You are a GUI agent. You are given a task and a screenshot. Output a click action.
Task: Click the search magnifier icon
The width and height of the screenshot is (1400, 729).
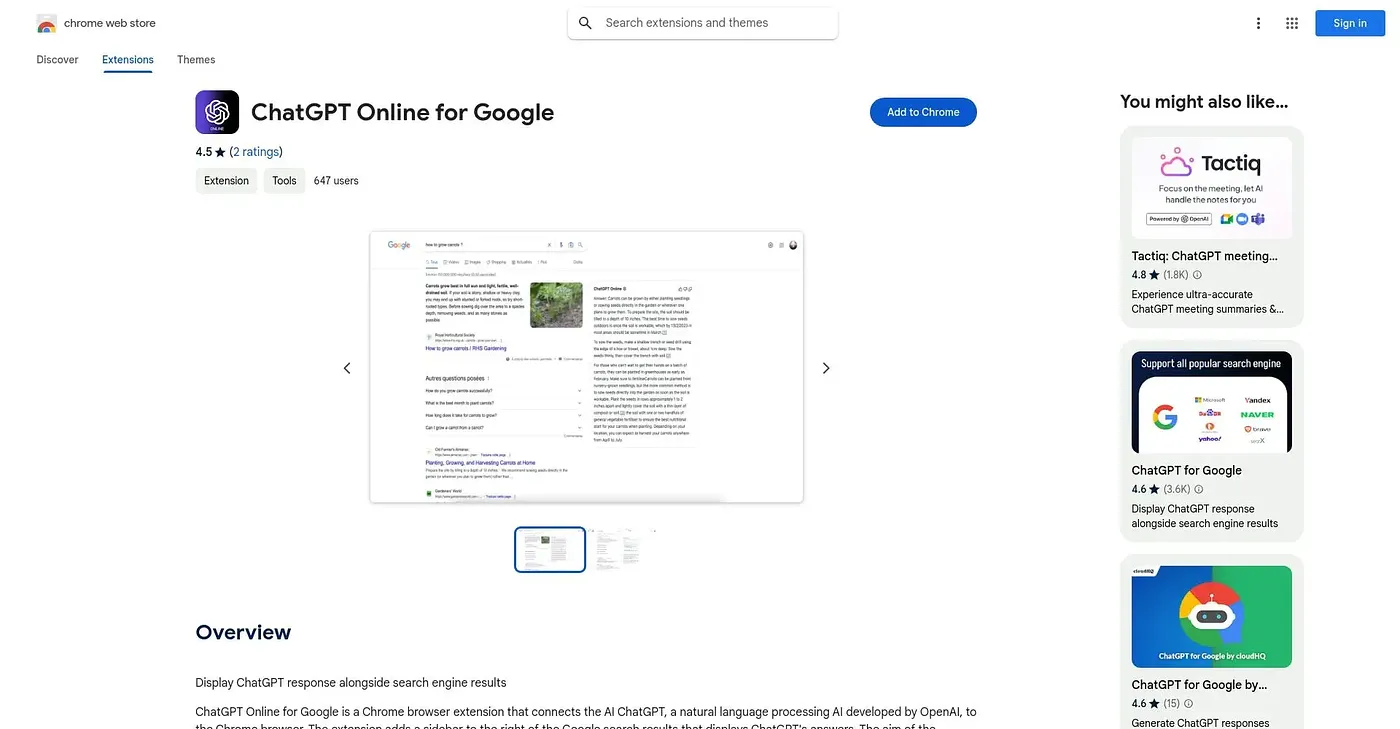point(585,23)
